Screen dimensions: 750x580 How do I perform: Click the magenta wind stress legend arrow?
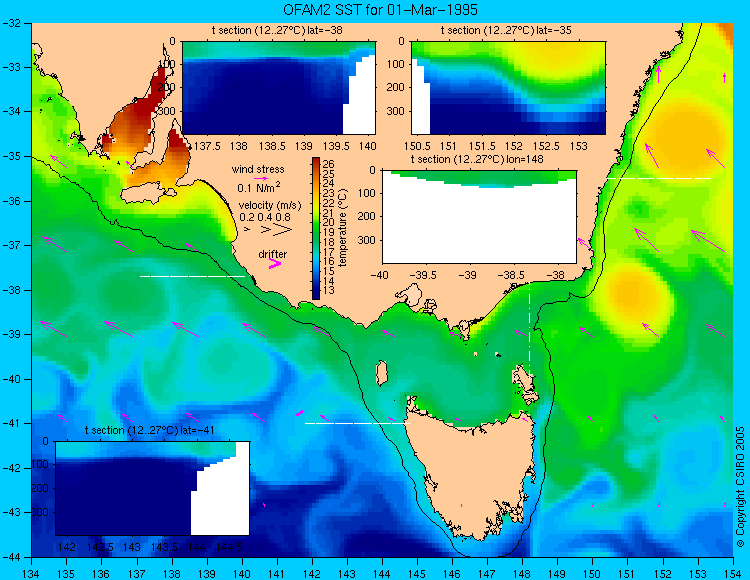pyautogui.click(x=262, y=178)
